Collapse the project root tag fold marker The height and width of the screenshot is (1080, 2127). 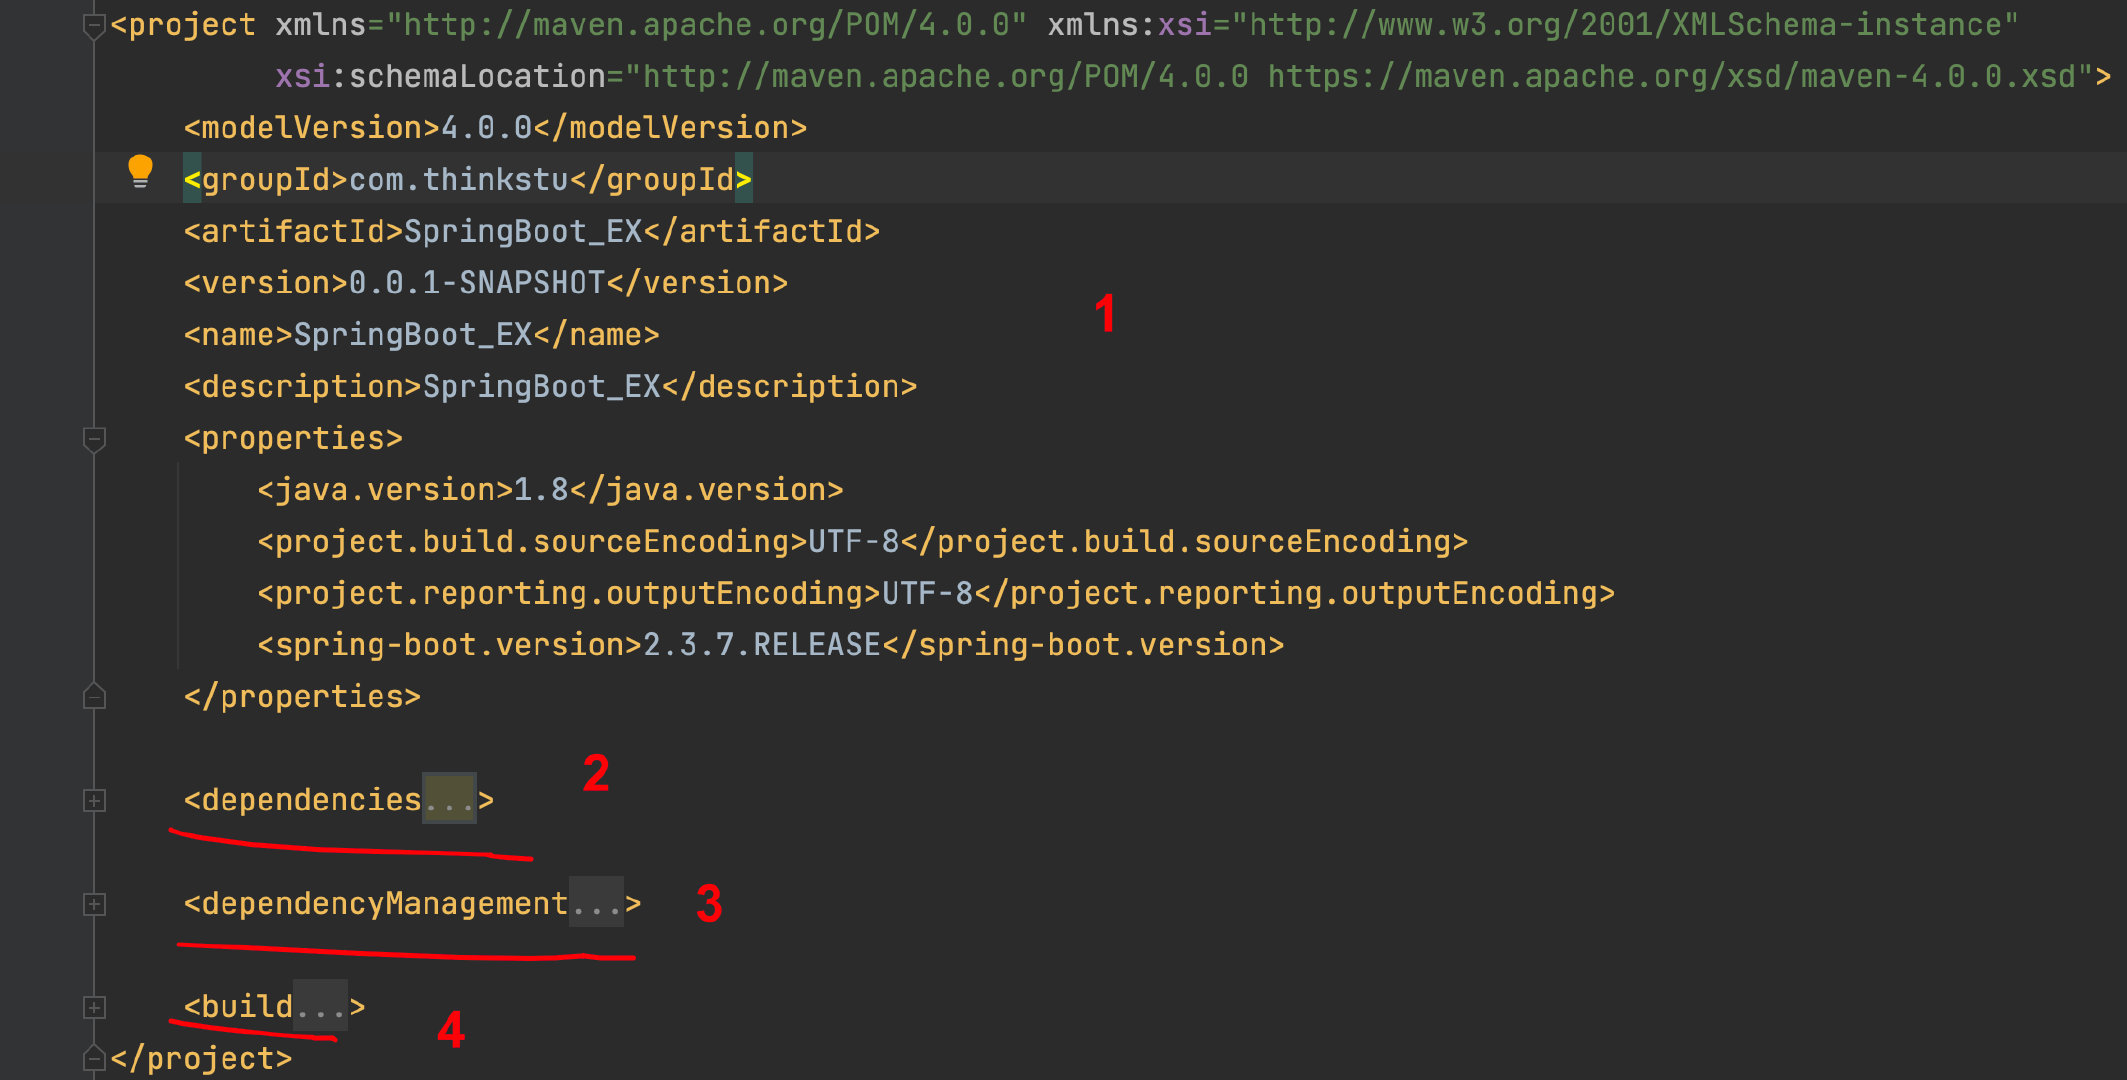coord(94,26)
